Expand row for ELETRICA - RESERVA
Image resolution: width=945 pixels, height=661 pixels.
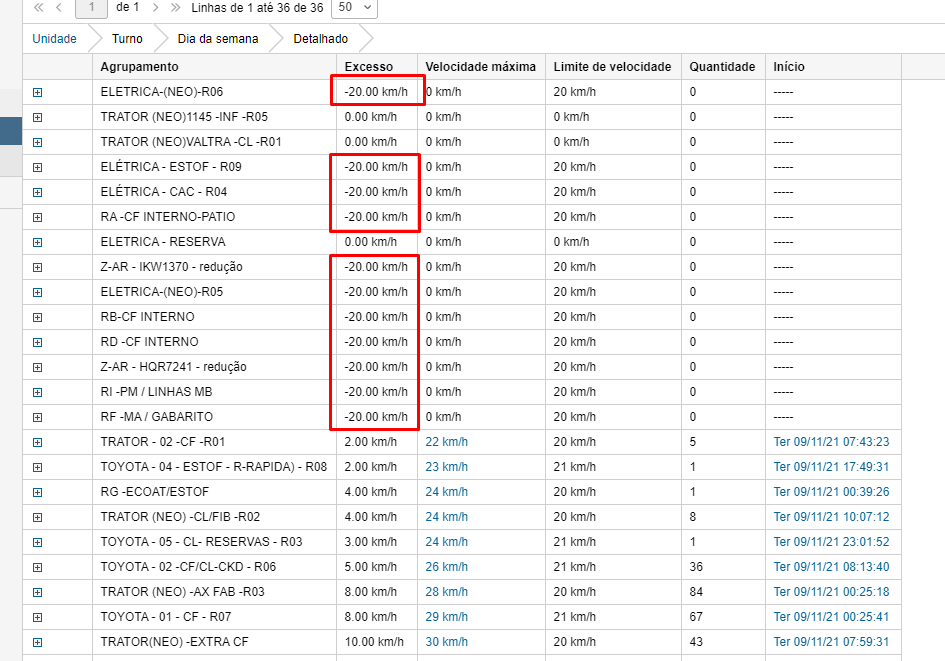(37, 242)
